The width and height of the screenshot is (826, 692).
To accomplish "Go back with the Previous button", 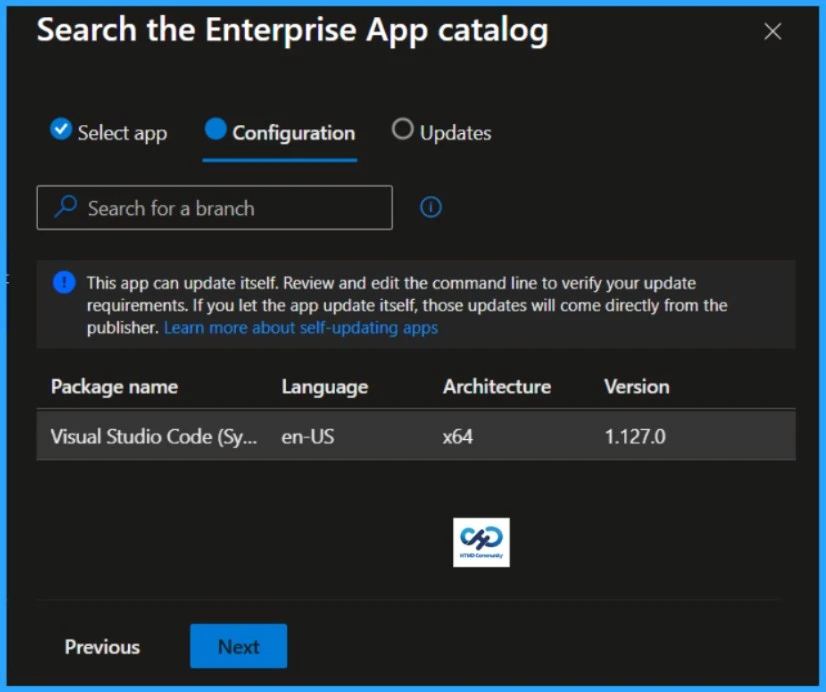I will coord(102,647).
